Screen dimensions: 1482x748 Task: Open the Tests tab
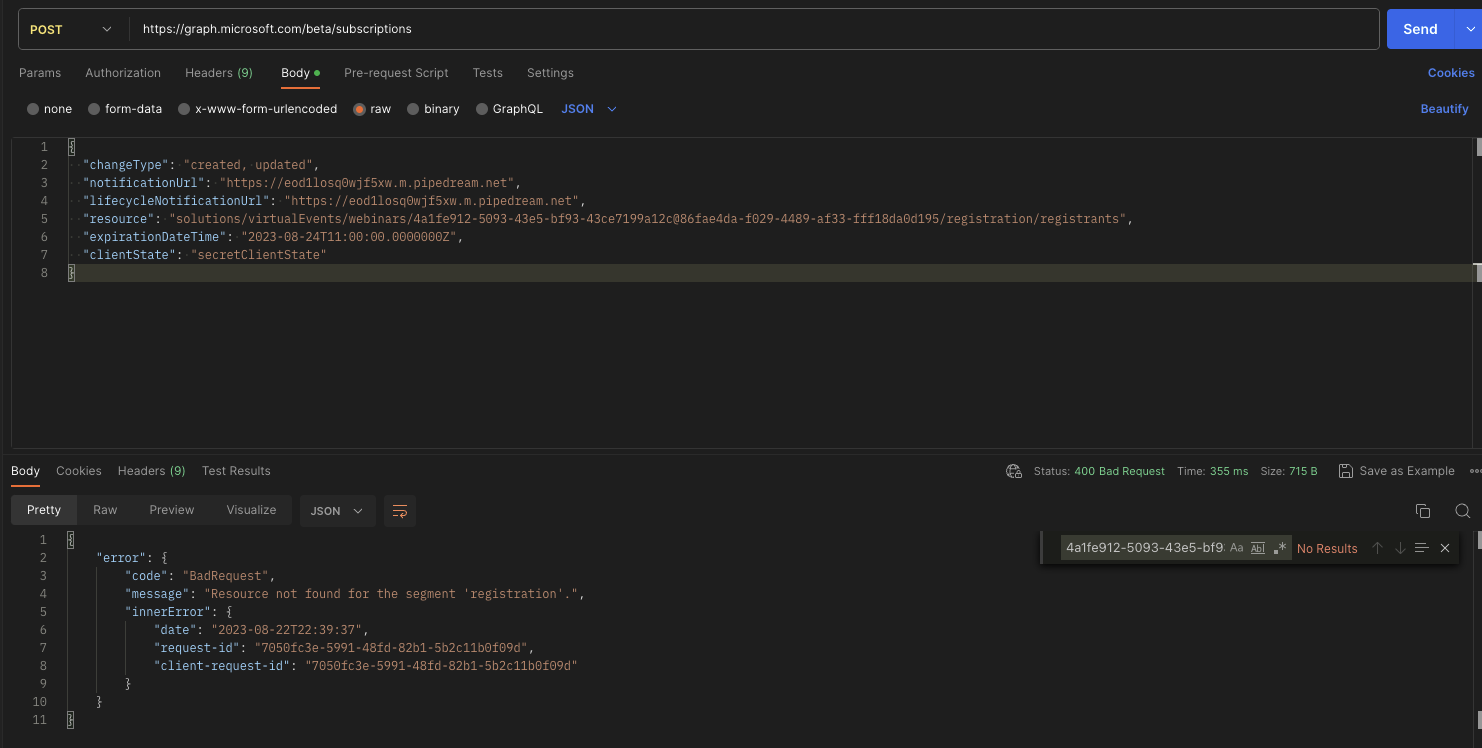coord(488,73)
